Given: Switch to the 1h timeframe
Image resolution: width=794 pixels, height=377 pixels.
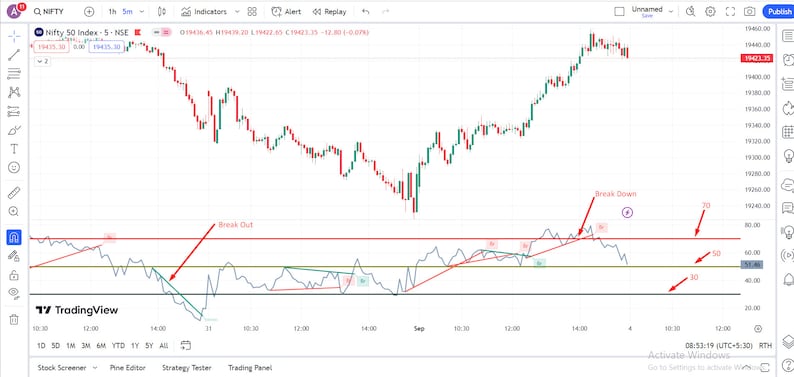Looking at the screenshot, I should [112, 11].
